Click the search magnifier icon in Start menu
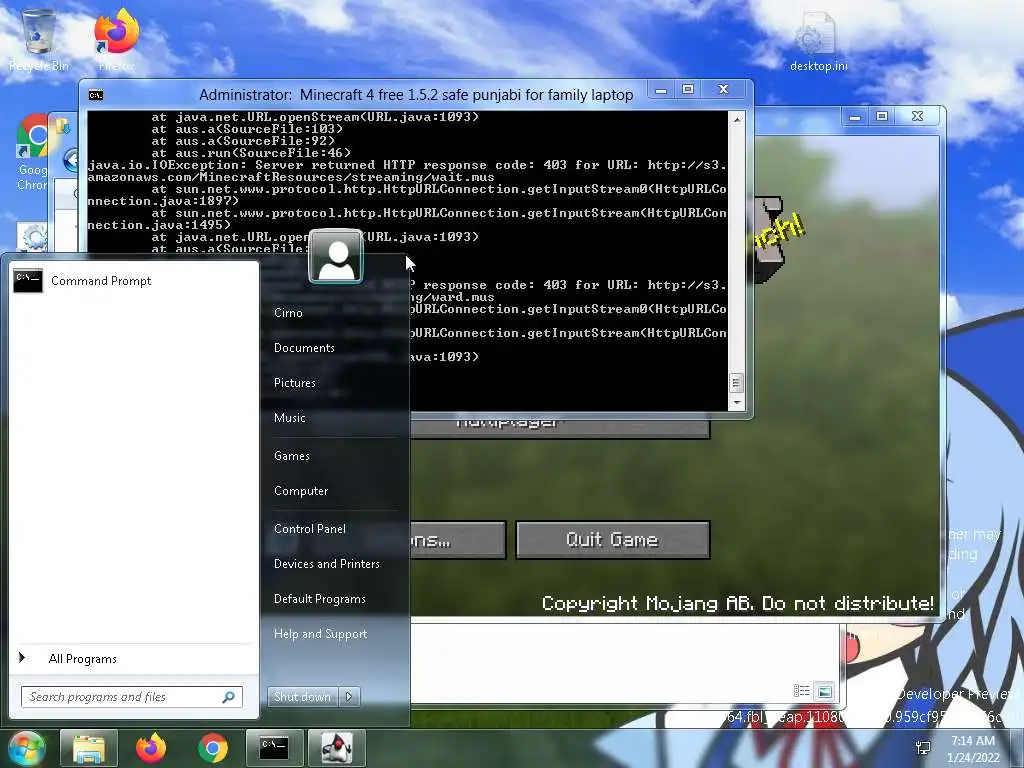Viewport: 1024px width, 768px height. pos(229,697)
